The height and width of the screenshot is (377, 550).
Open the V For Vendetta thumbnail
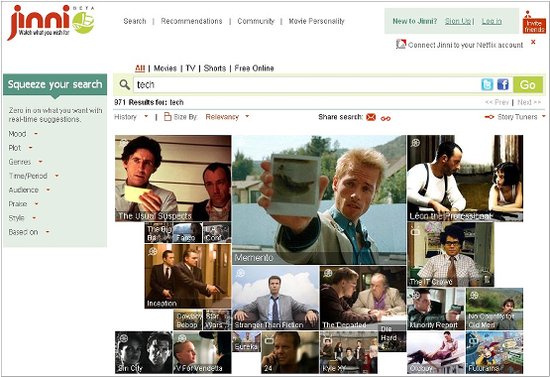point(202,352)
